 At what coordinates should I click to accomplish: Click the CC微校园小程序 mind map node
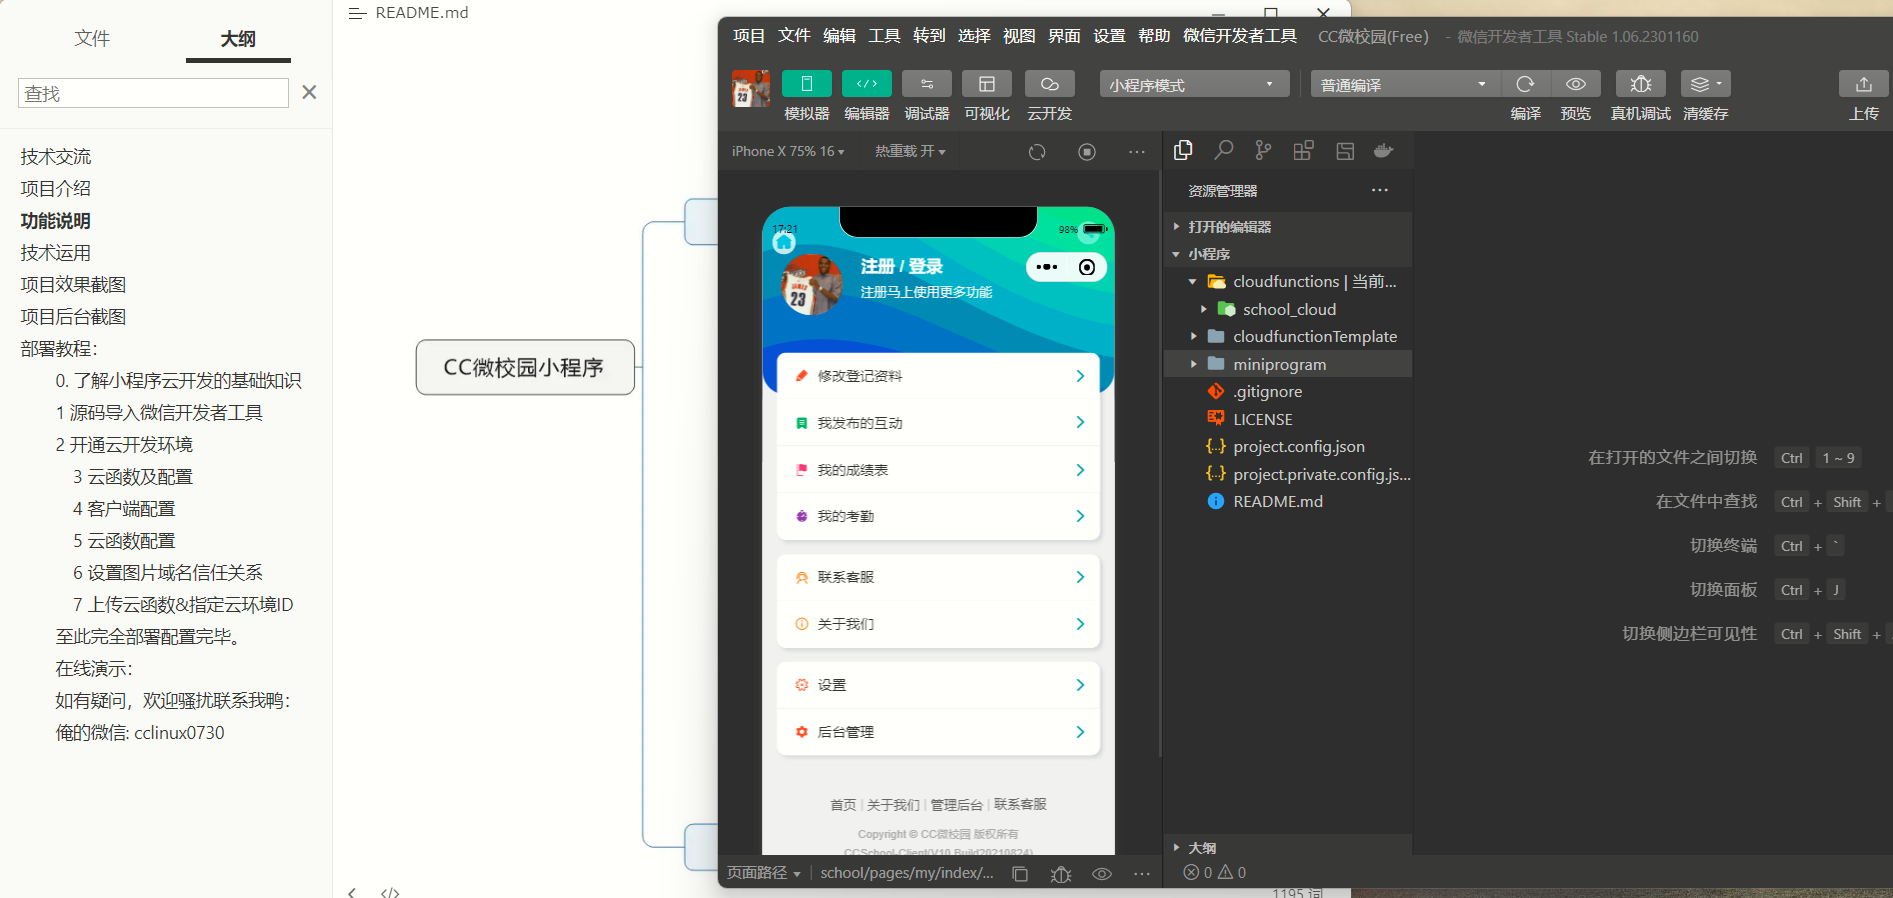(x=525, y=367)
